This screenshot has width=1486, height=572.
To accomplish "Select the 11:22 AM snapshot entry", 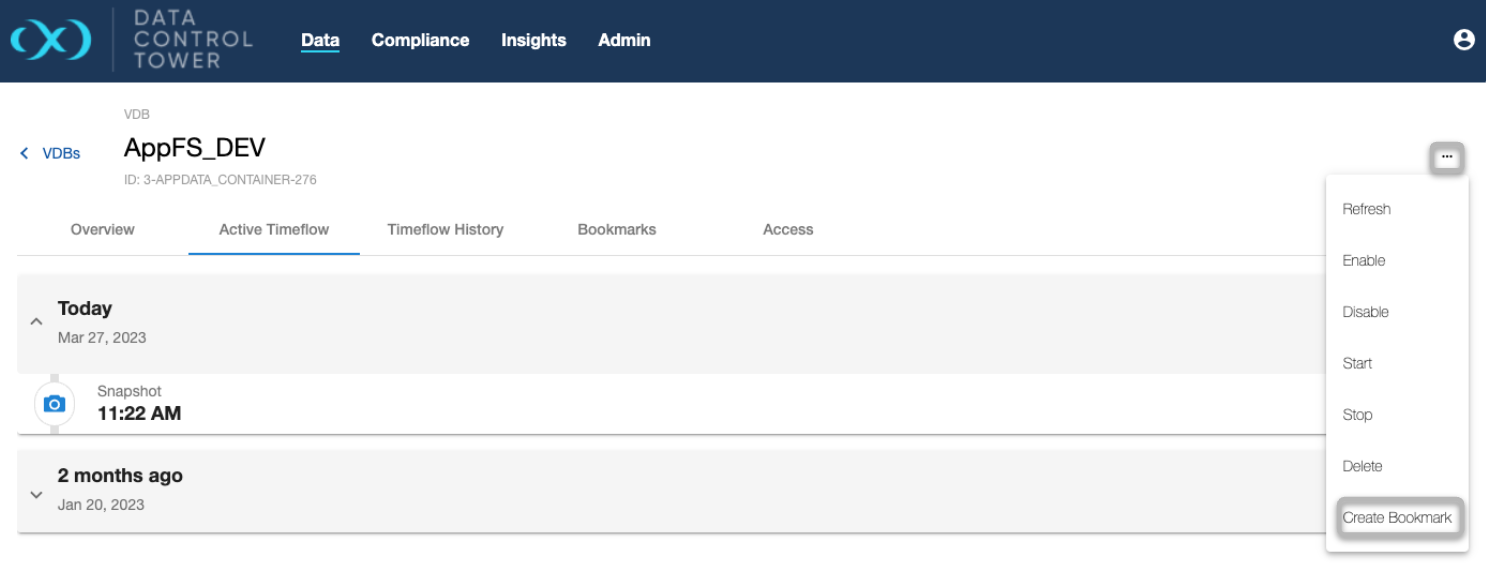I will tap(139, 413).
